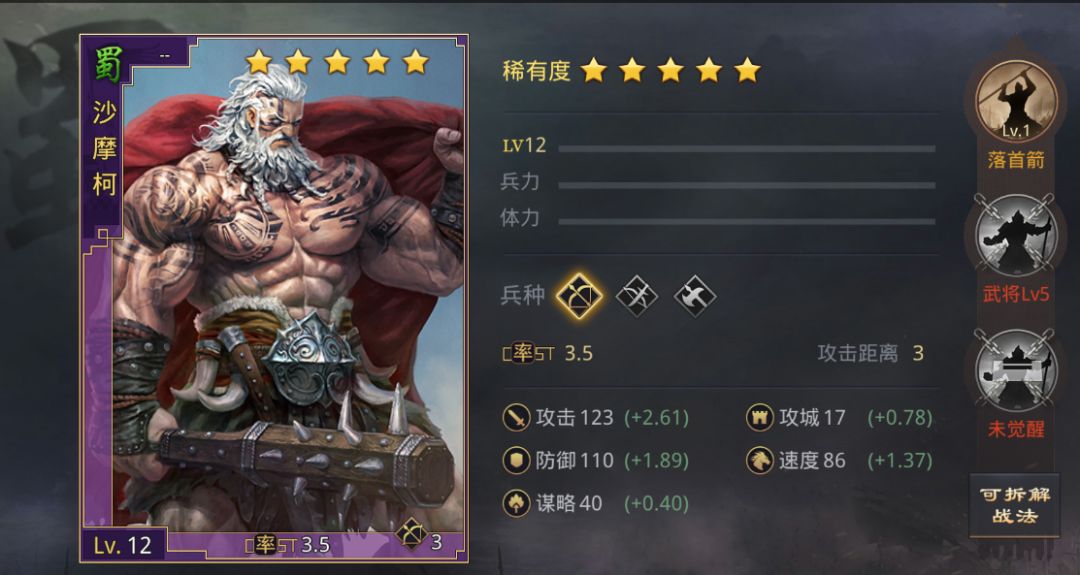1080x575 pixels.
Task: Click the speed horse stat icon
Action: point(760,461)
